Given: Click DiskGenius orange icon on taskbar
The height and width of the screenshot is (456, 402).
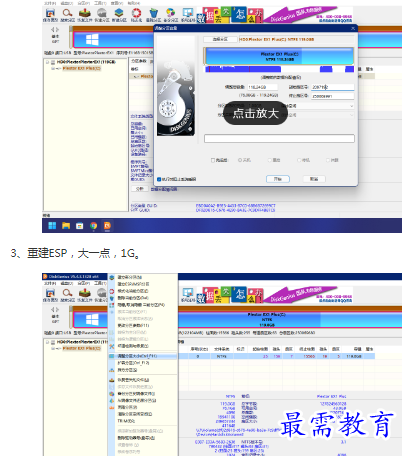Looking at the screenshot, I should (x=107, y=226).
